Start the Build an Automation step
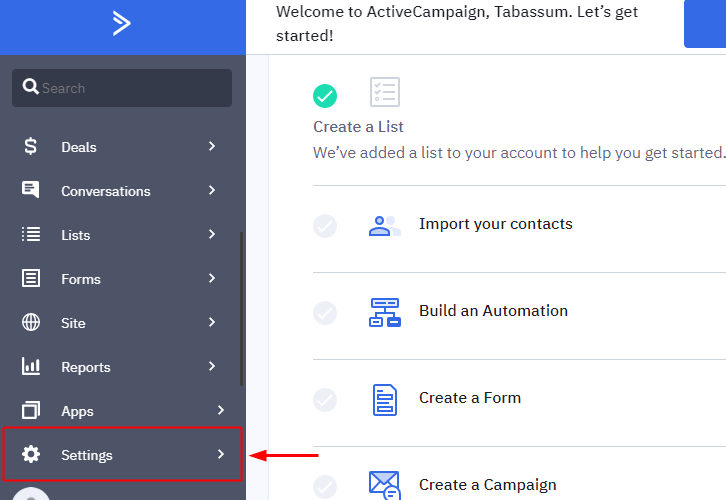 click(493, 311)
